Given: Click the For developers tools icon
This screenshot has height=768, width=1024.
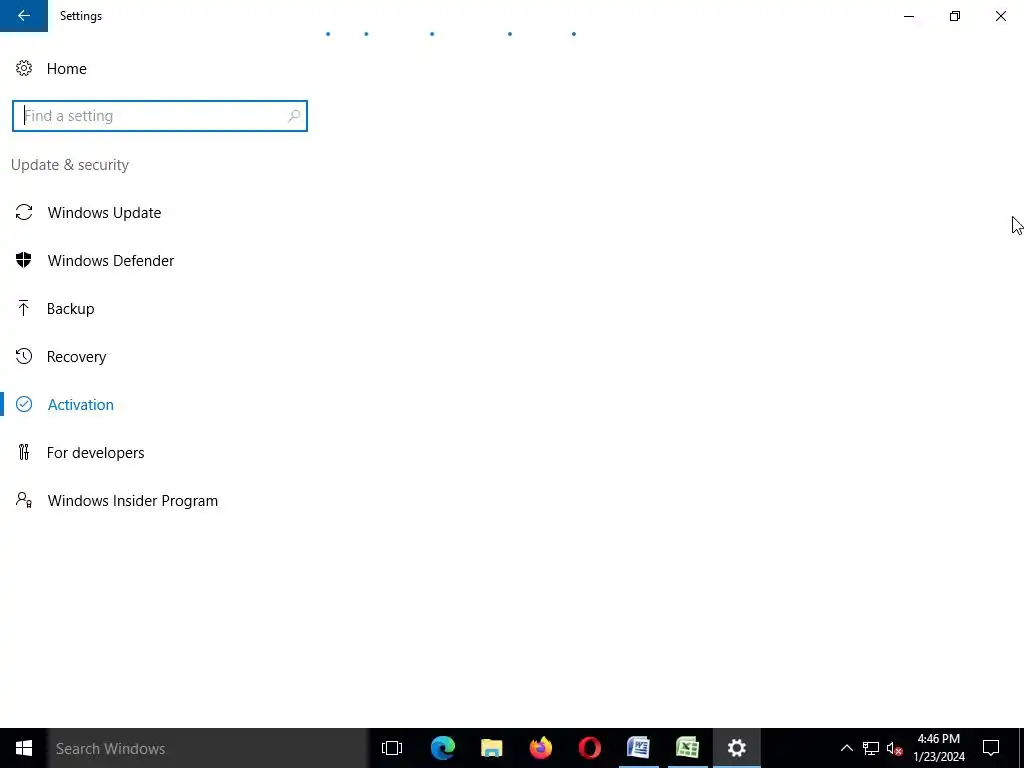Looking at the screenshot, I should (x=24, y=452).
